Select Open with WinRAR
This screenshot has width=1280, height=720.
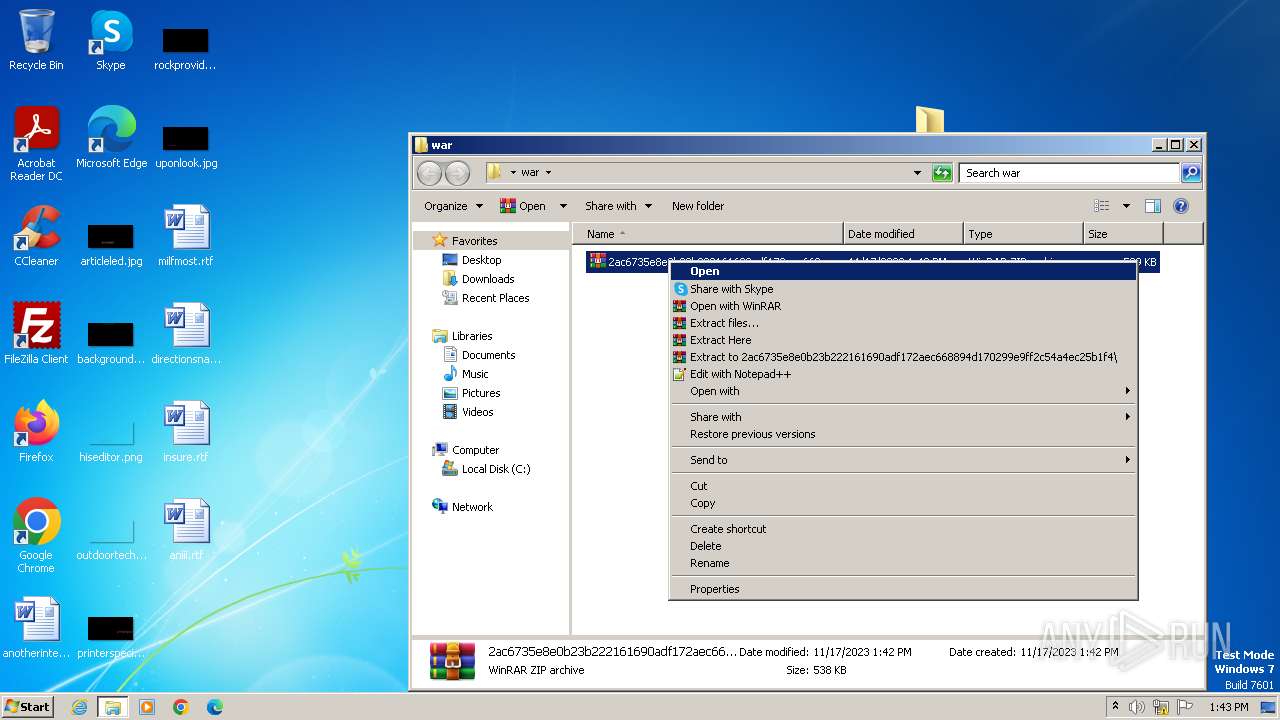click(x=903, y=306)
